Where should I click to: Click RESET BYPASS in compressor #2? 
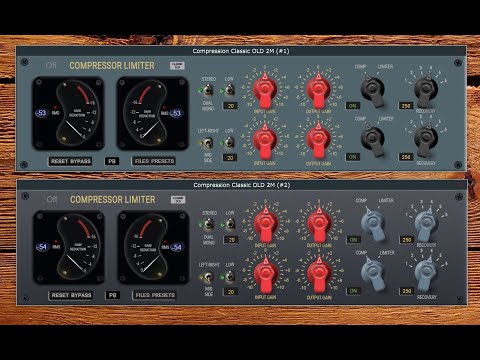click(71, 295)
